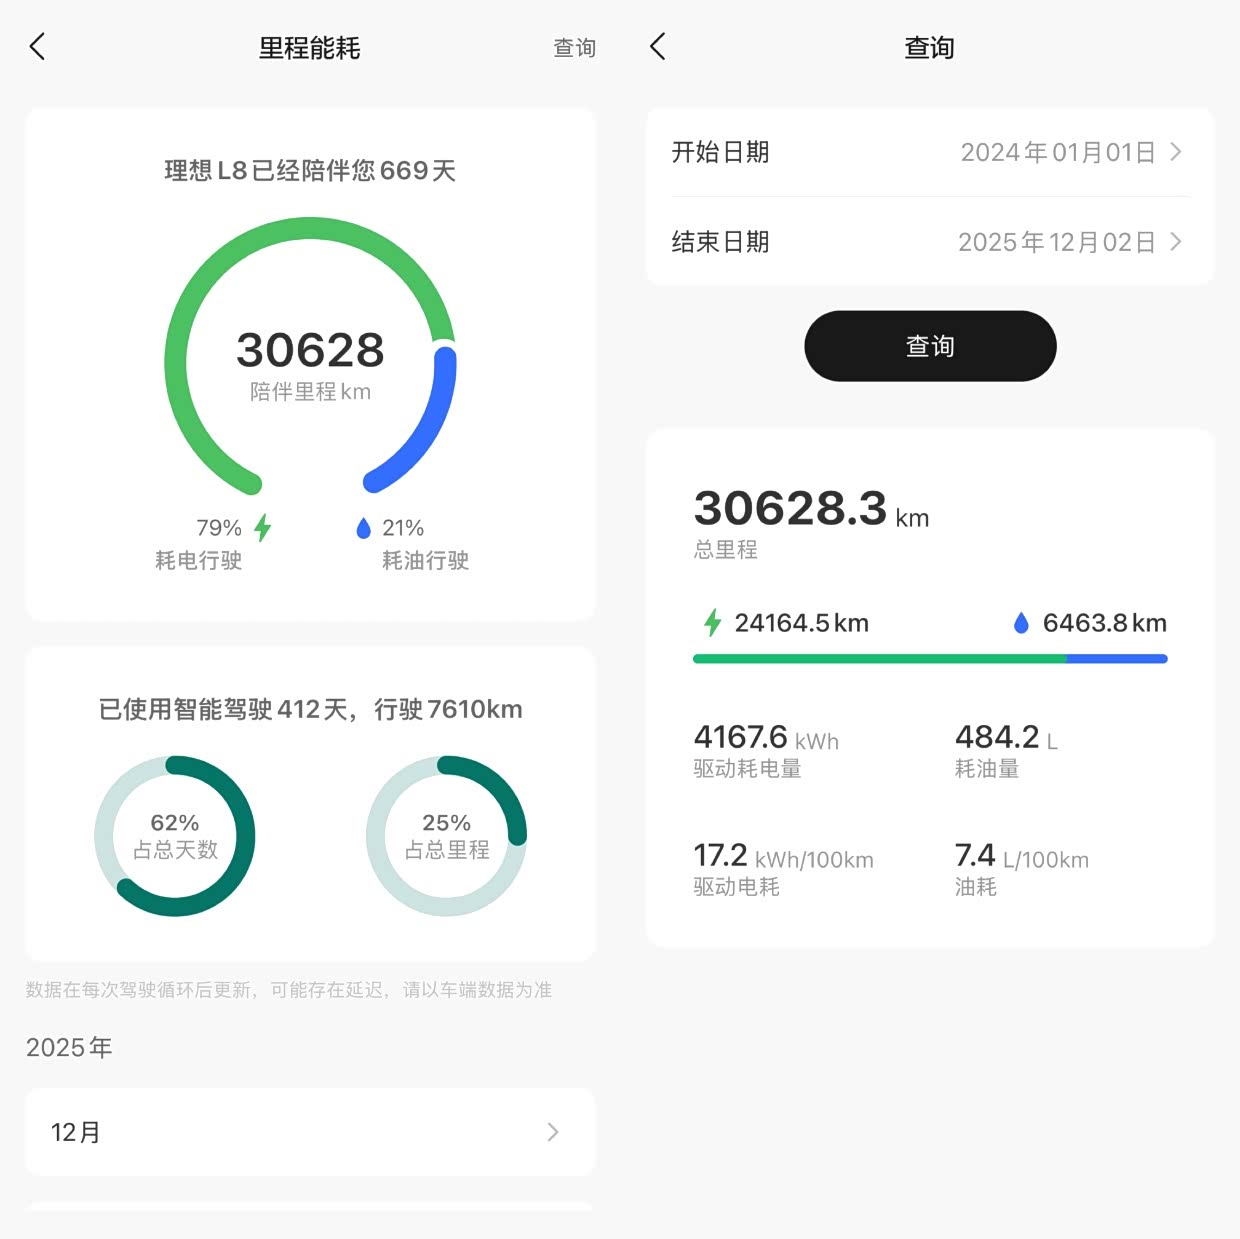1240x1239 pixels.
Task: Open the 开始日期 date picker row
Action: coord(930,152)
